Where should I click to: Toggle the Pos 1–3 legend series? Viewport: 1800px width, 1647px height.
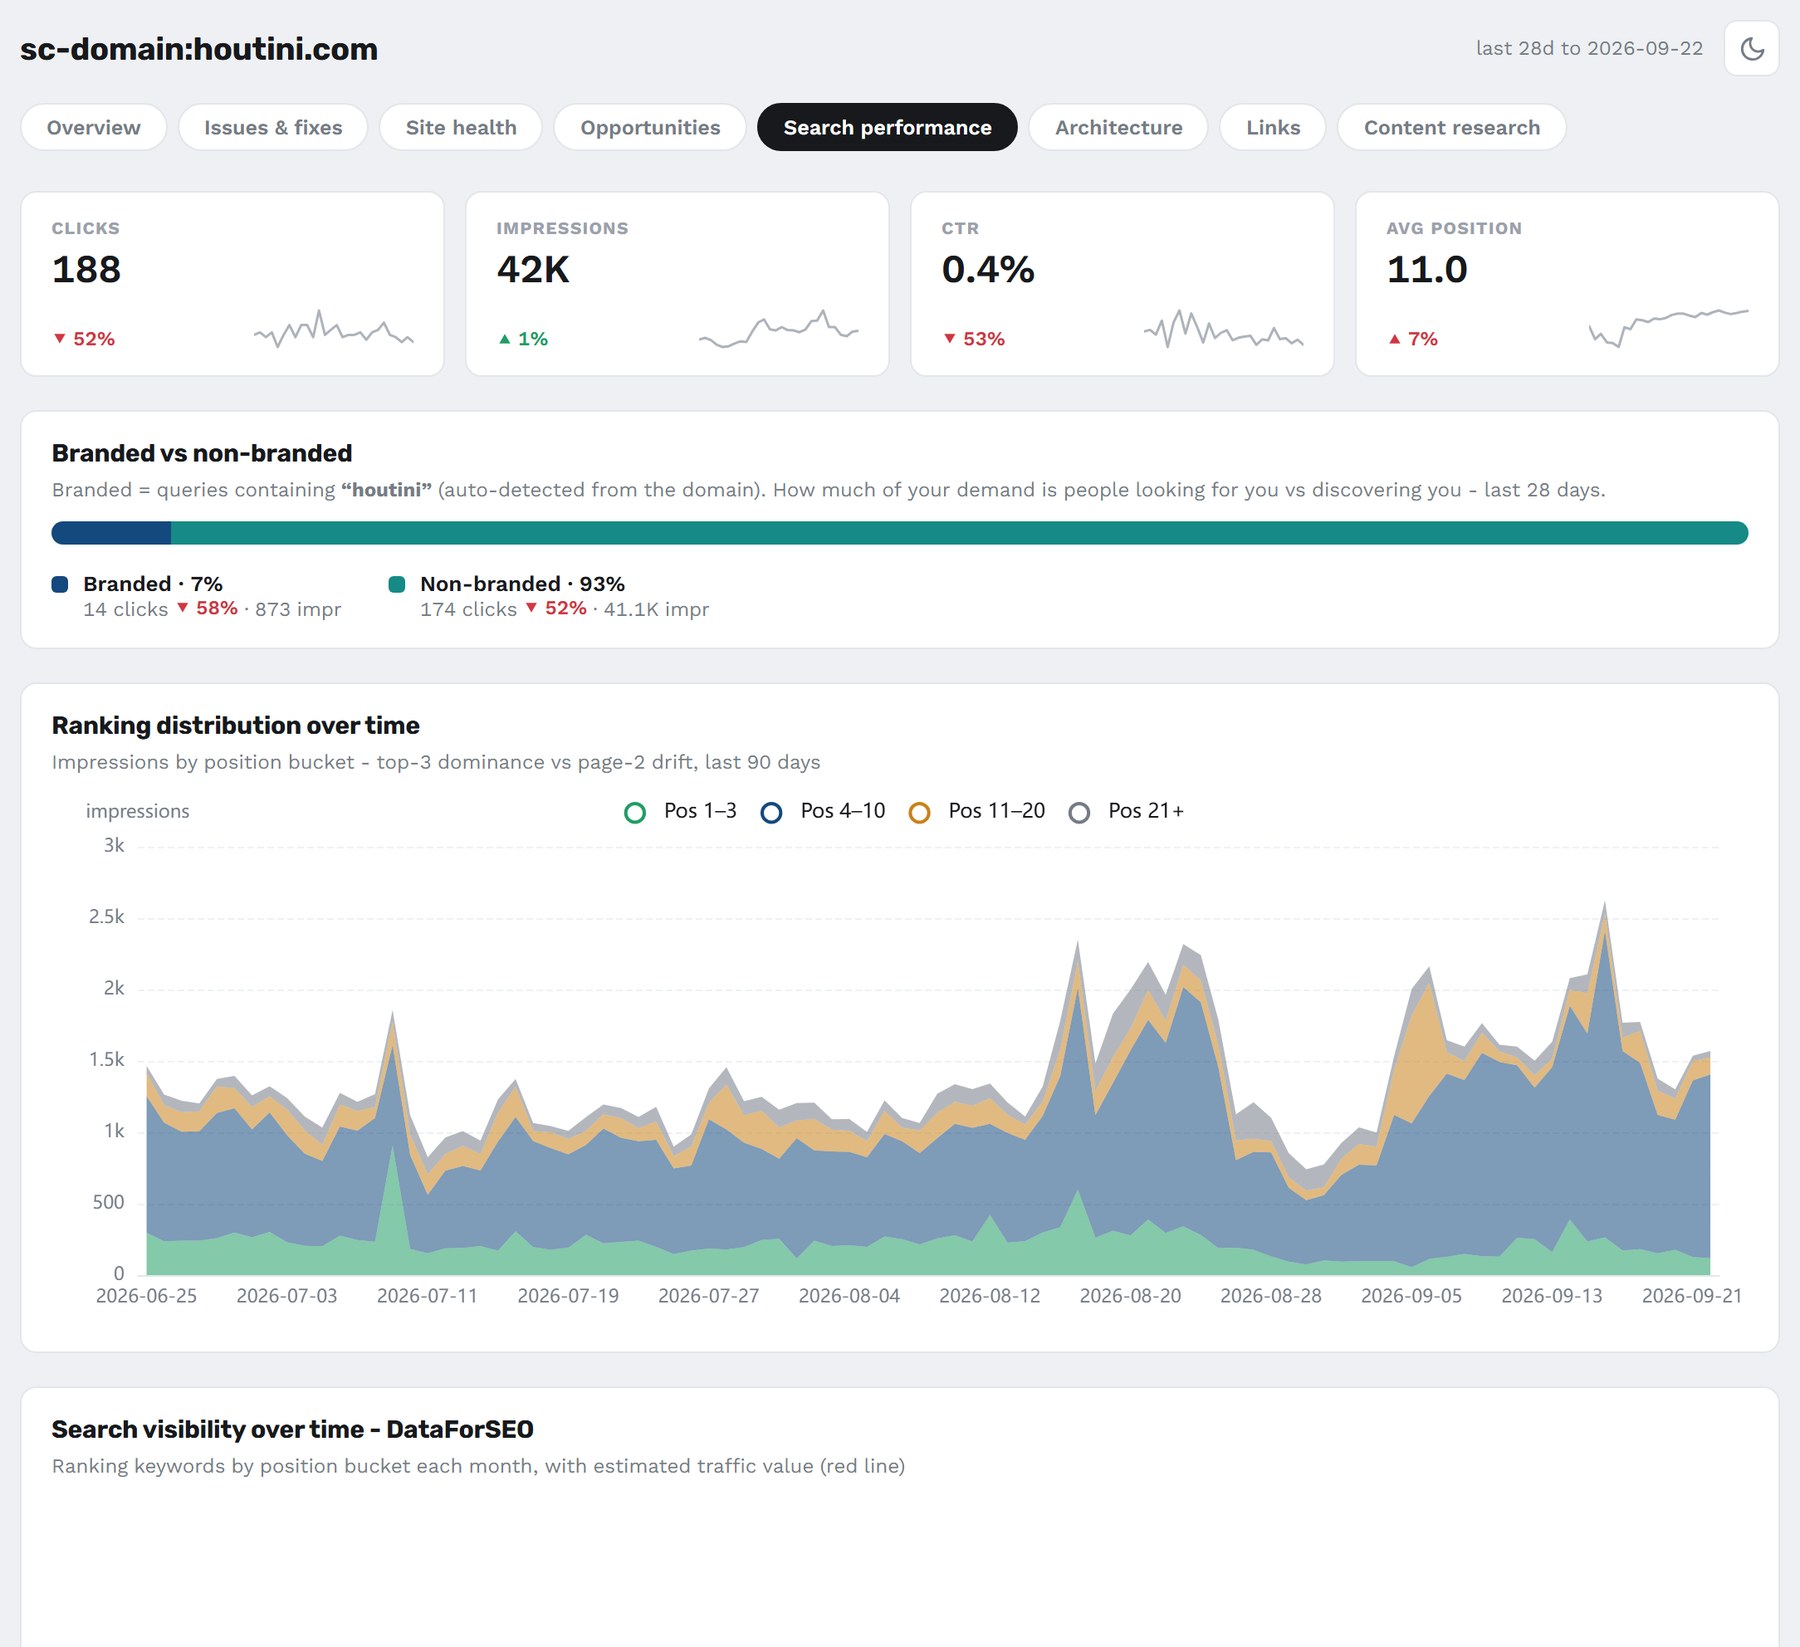680,811
